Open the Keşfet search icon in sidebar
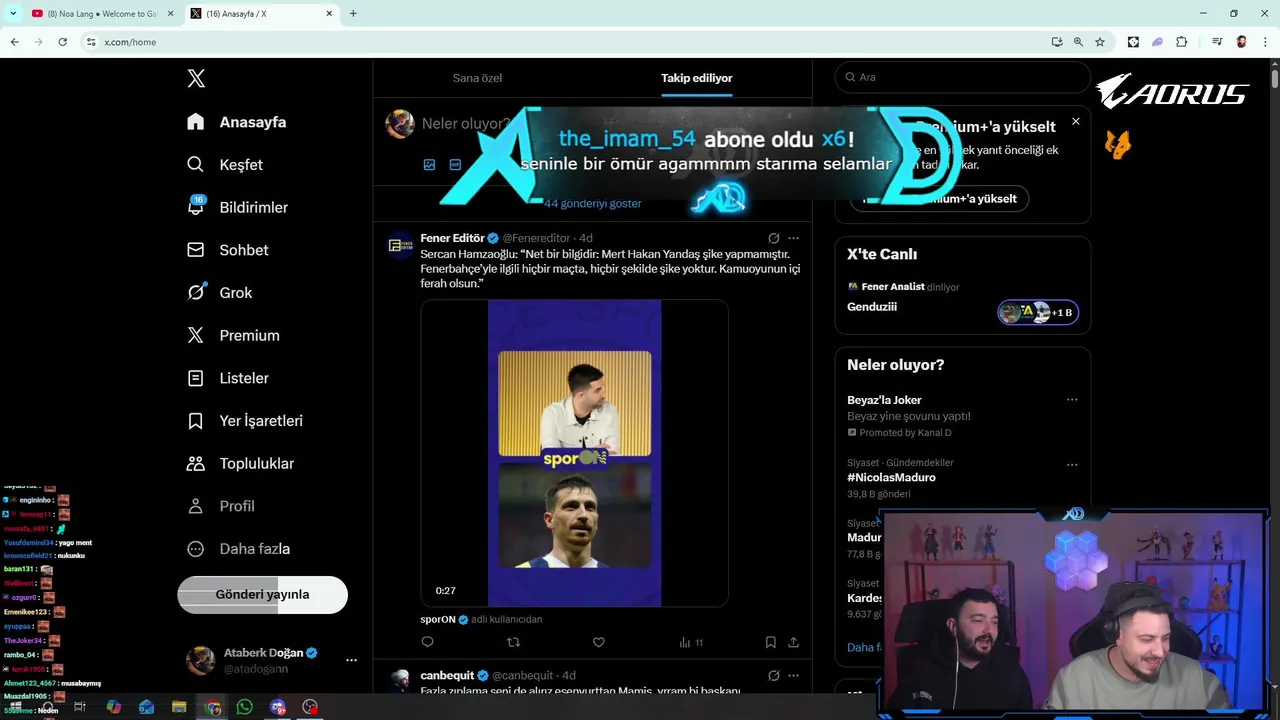1280x720 pixels. 196,164
